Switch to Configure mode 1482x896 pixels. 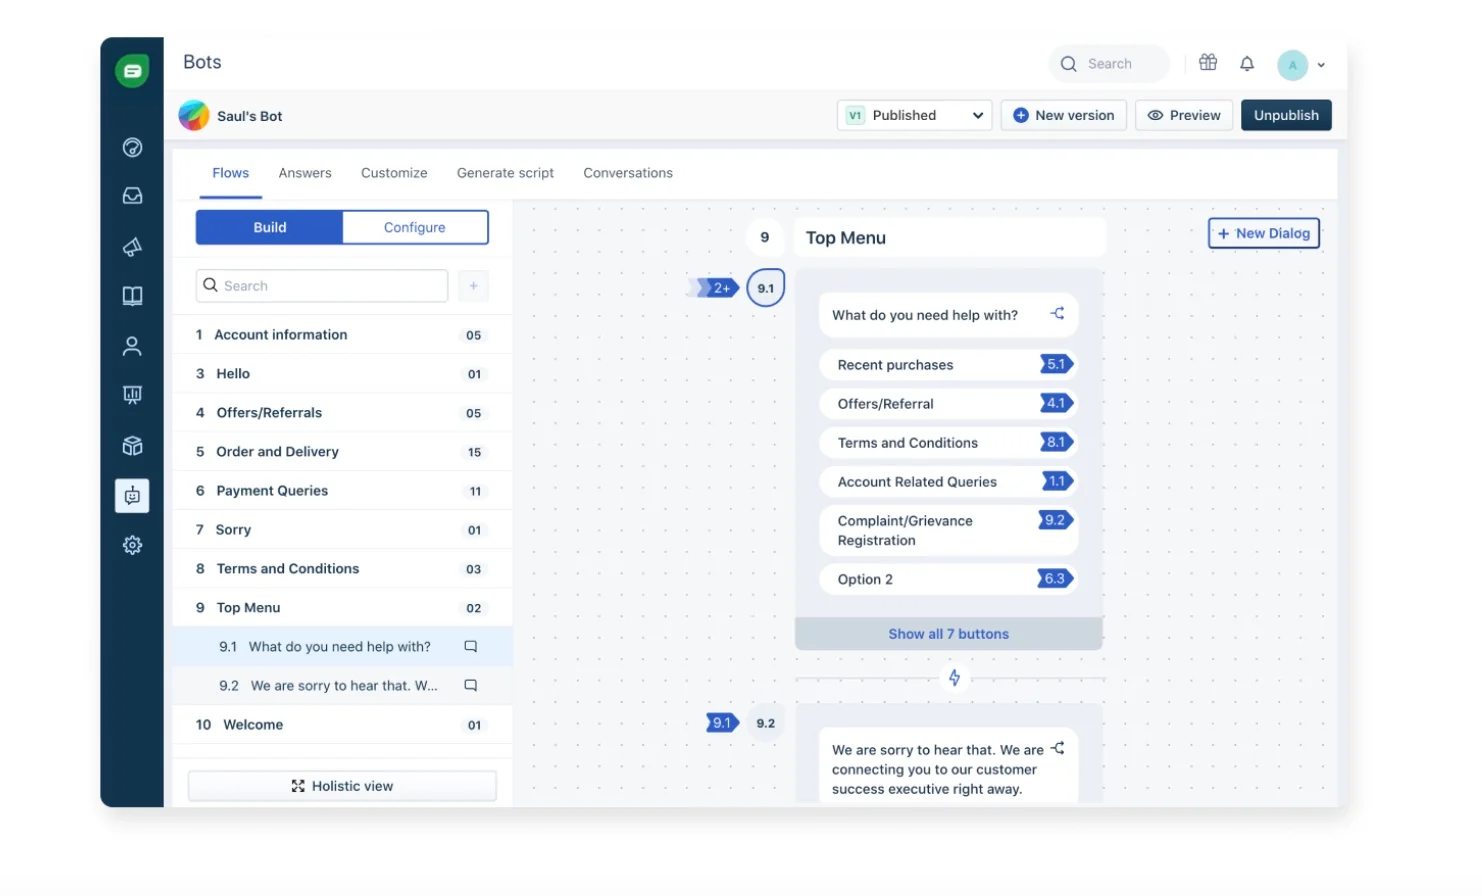414,228
